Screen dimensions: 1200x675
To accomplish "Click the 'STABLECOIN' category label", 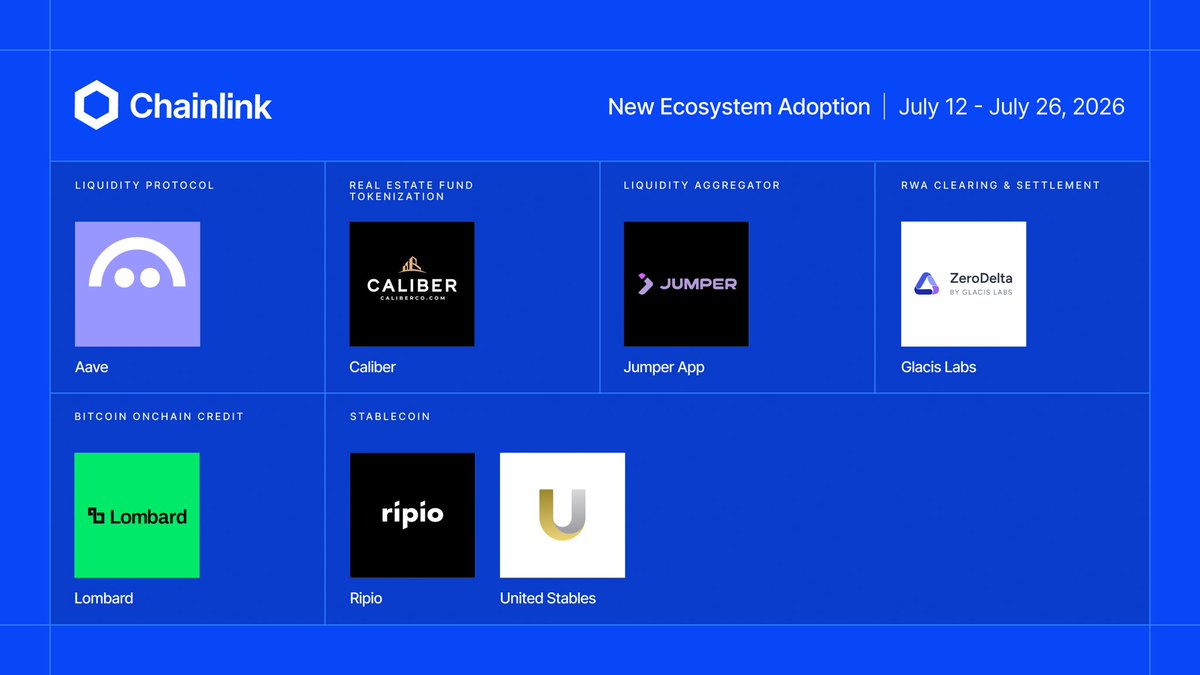I will (x=390, y=416).
